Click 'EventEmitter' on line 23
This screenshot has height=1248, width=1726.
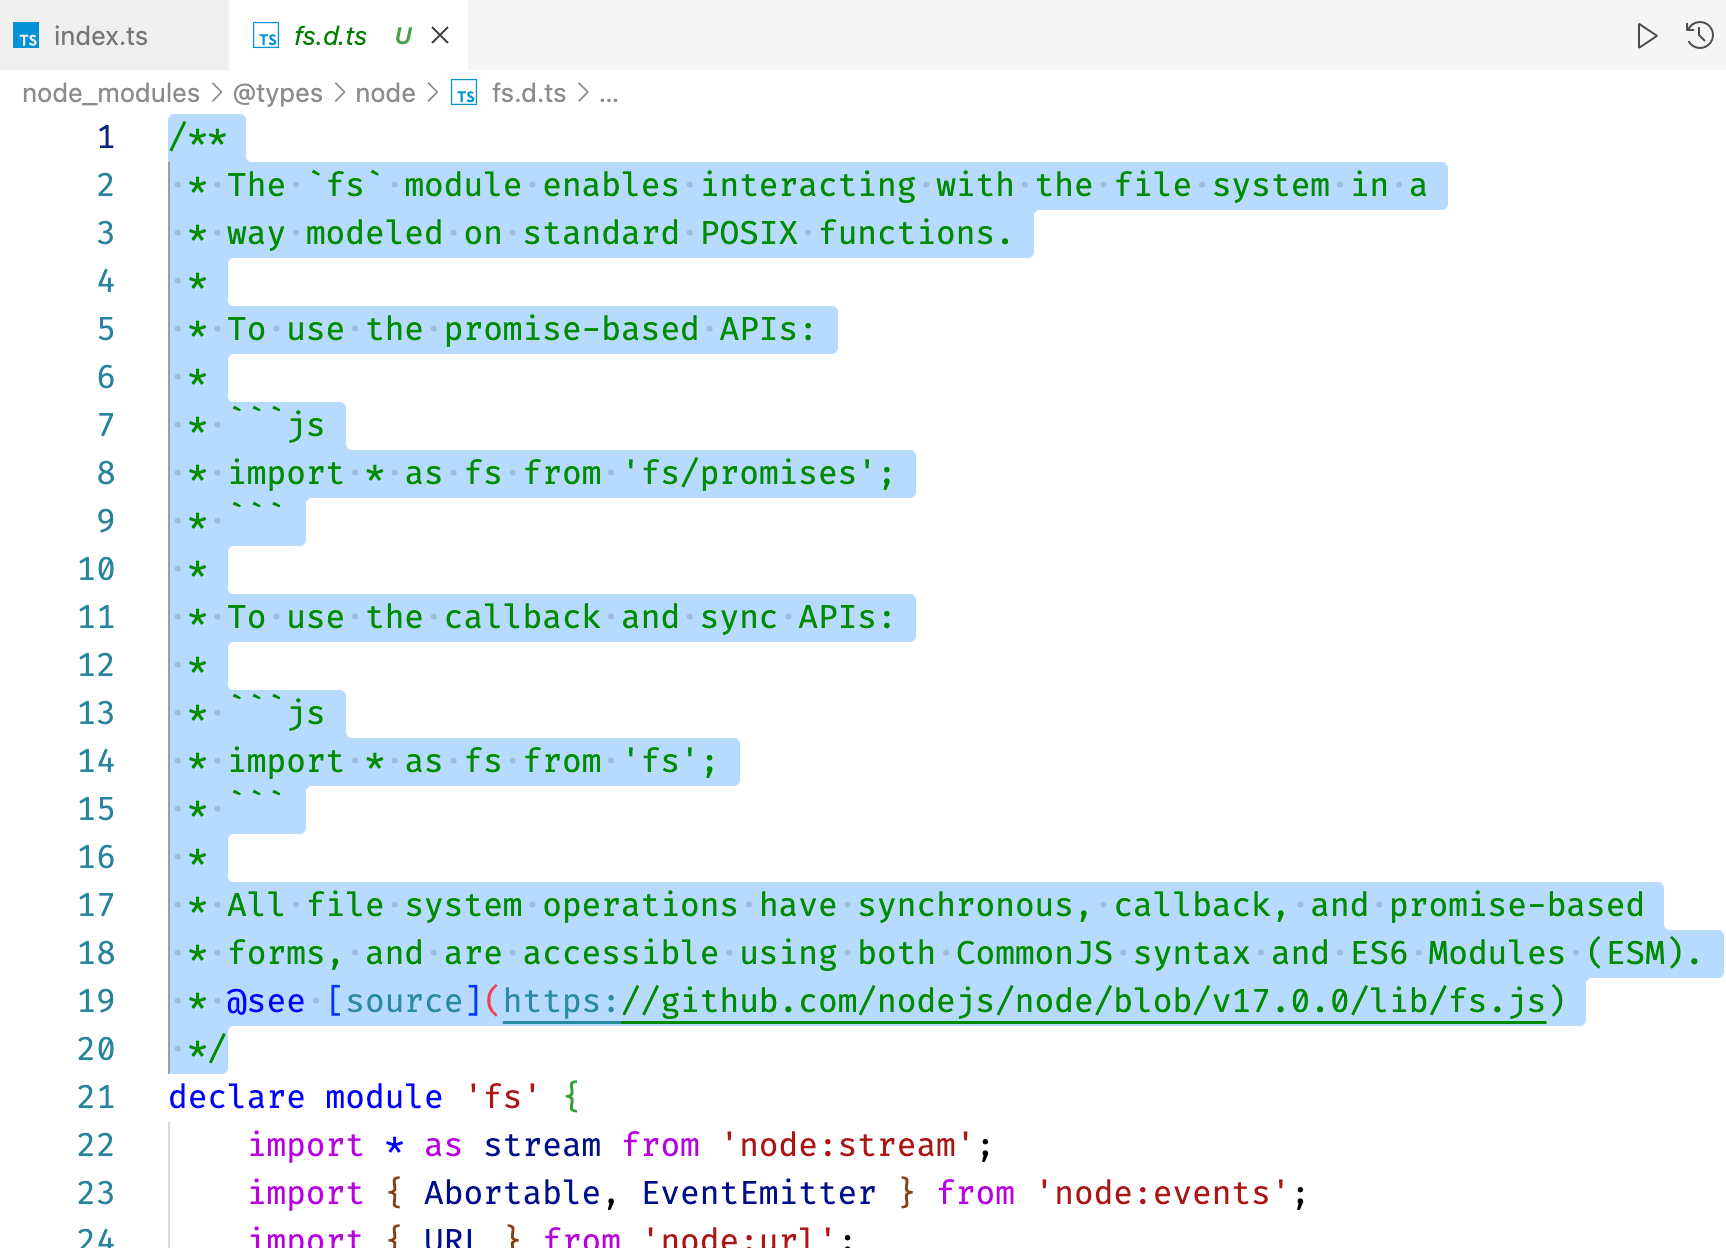pos(759,1193)
